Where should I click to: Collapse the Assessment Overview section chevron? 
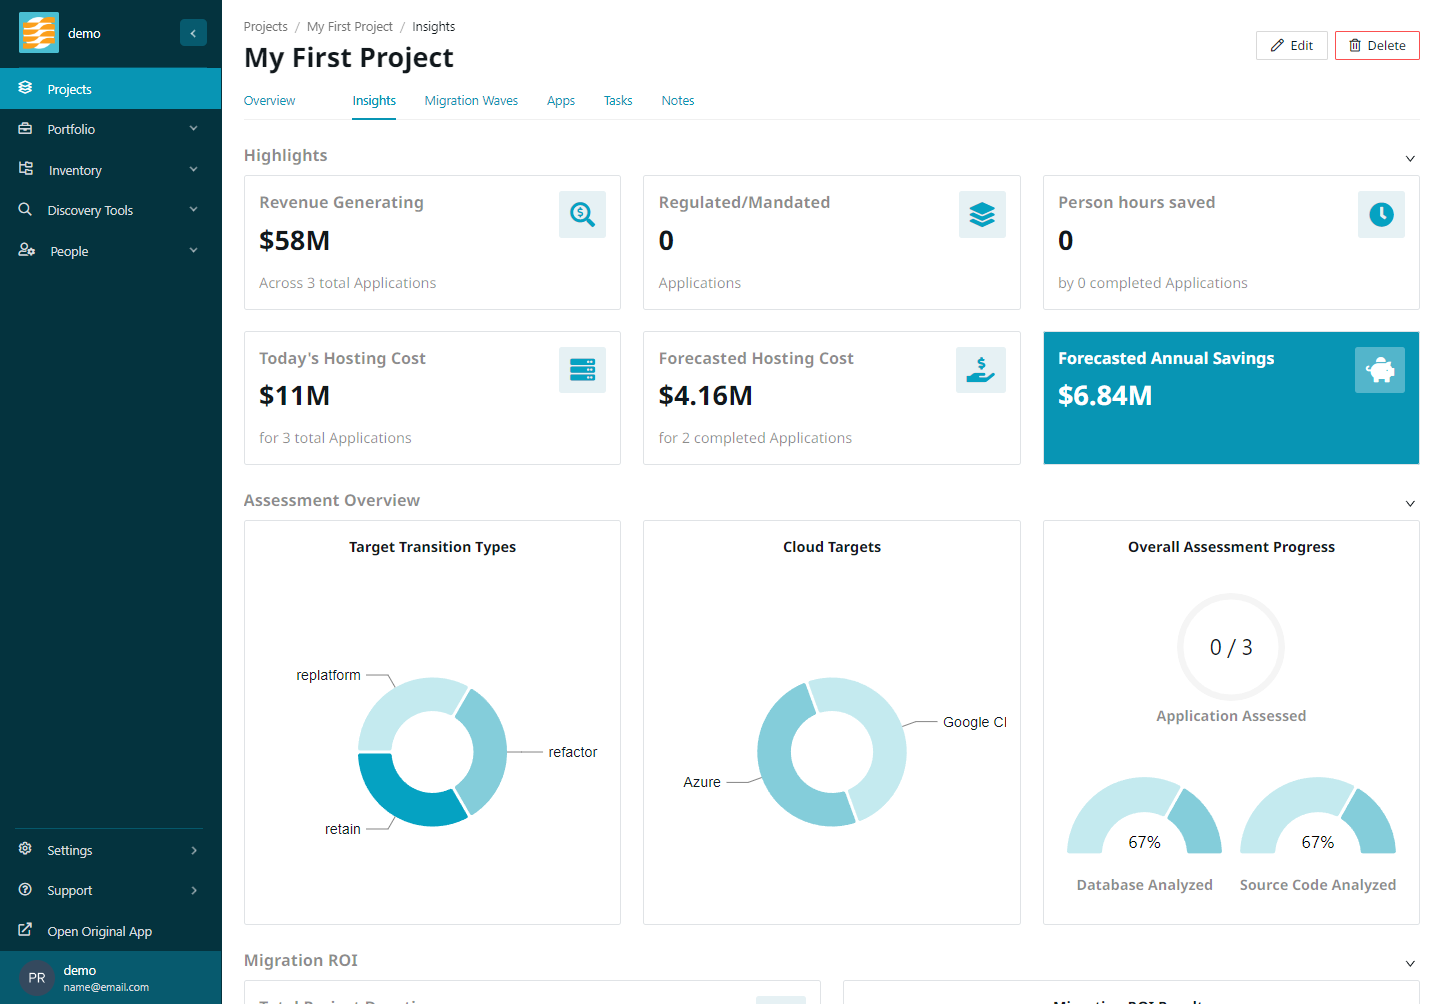(x=1409, y=504)
